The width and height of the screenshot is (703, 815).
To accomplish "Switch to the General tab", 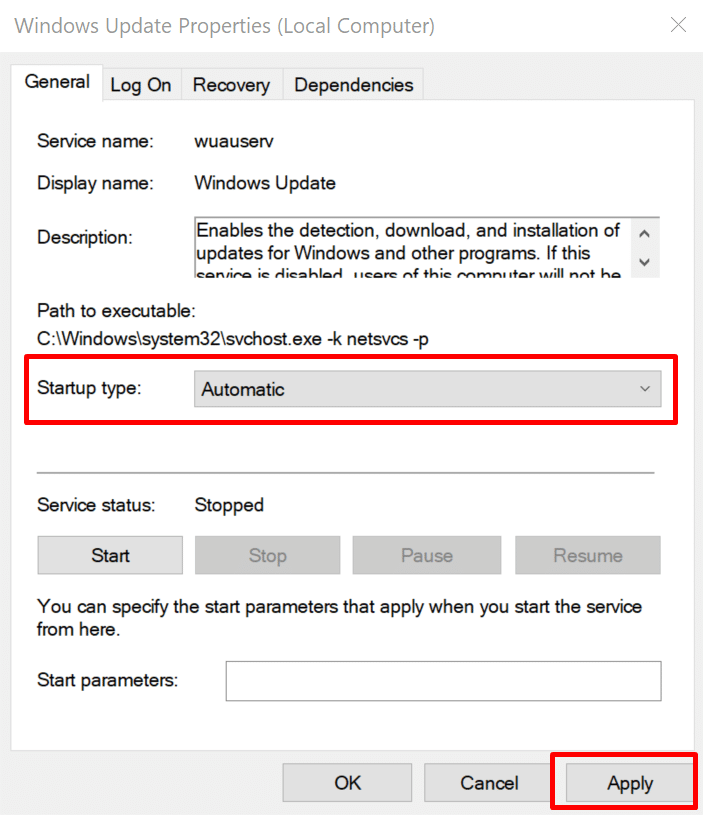I will (57, 83).
